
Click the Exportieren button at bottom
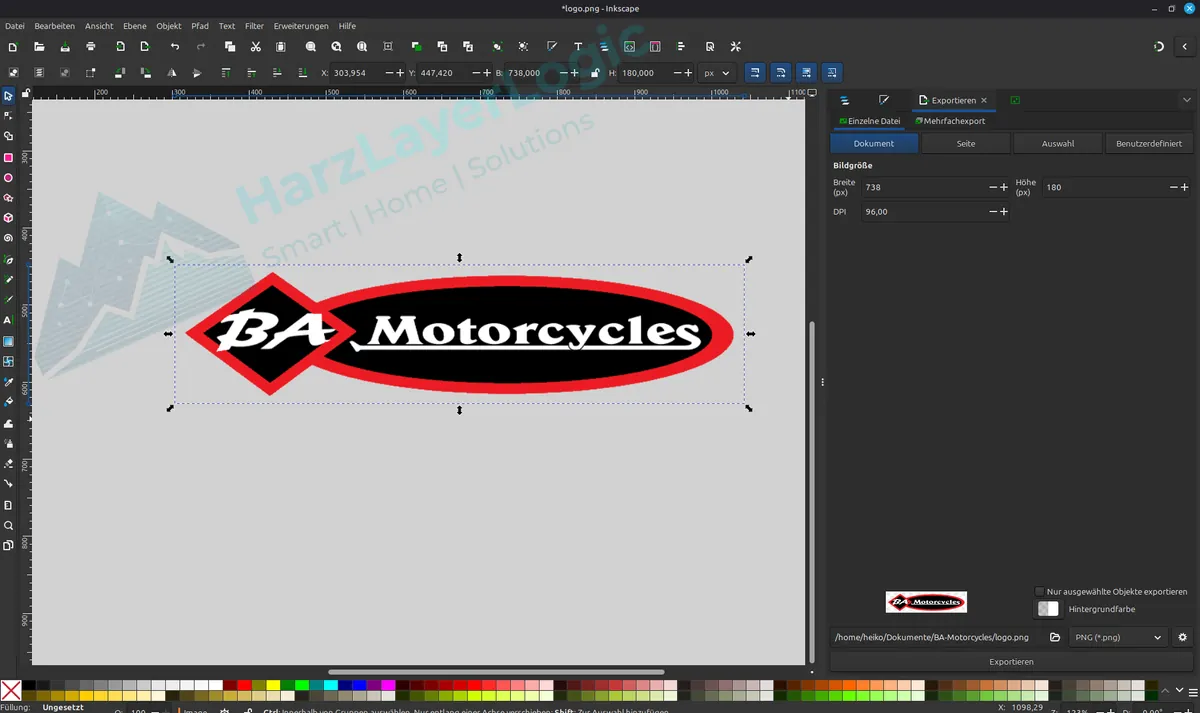(x=1011, y=661)
